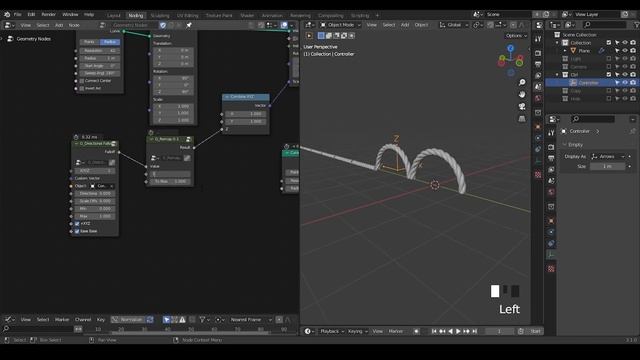
Task: Click Combine XYZ node header
Action: tap(246, 97)
